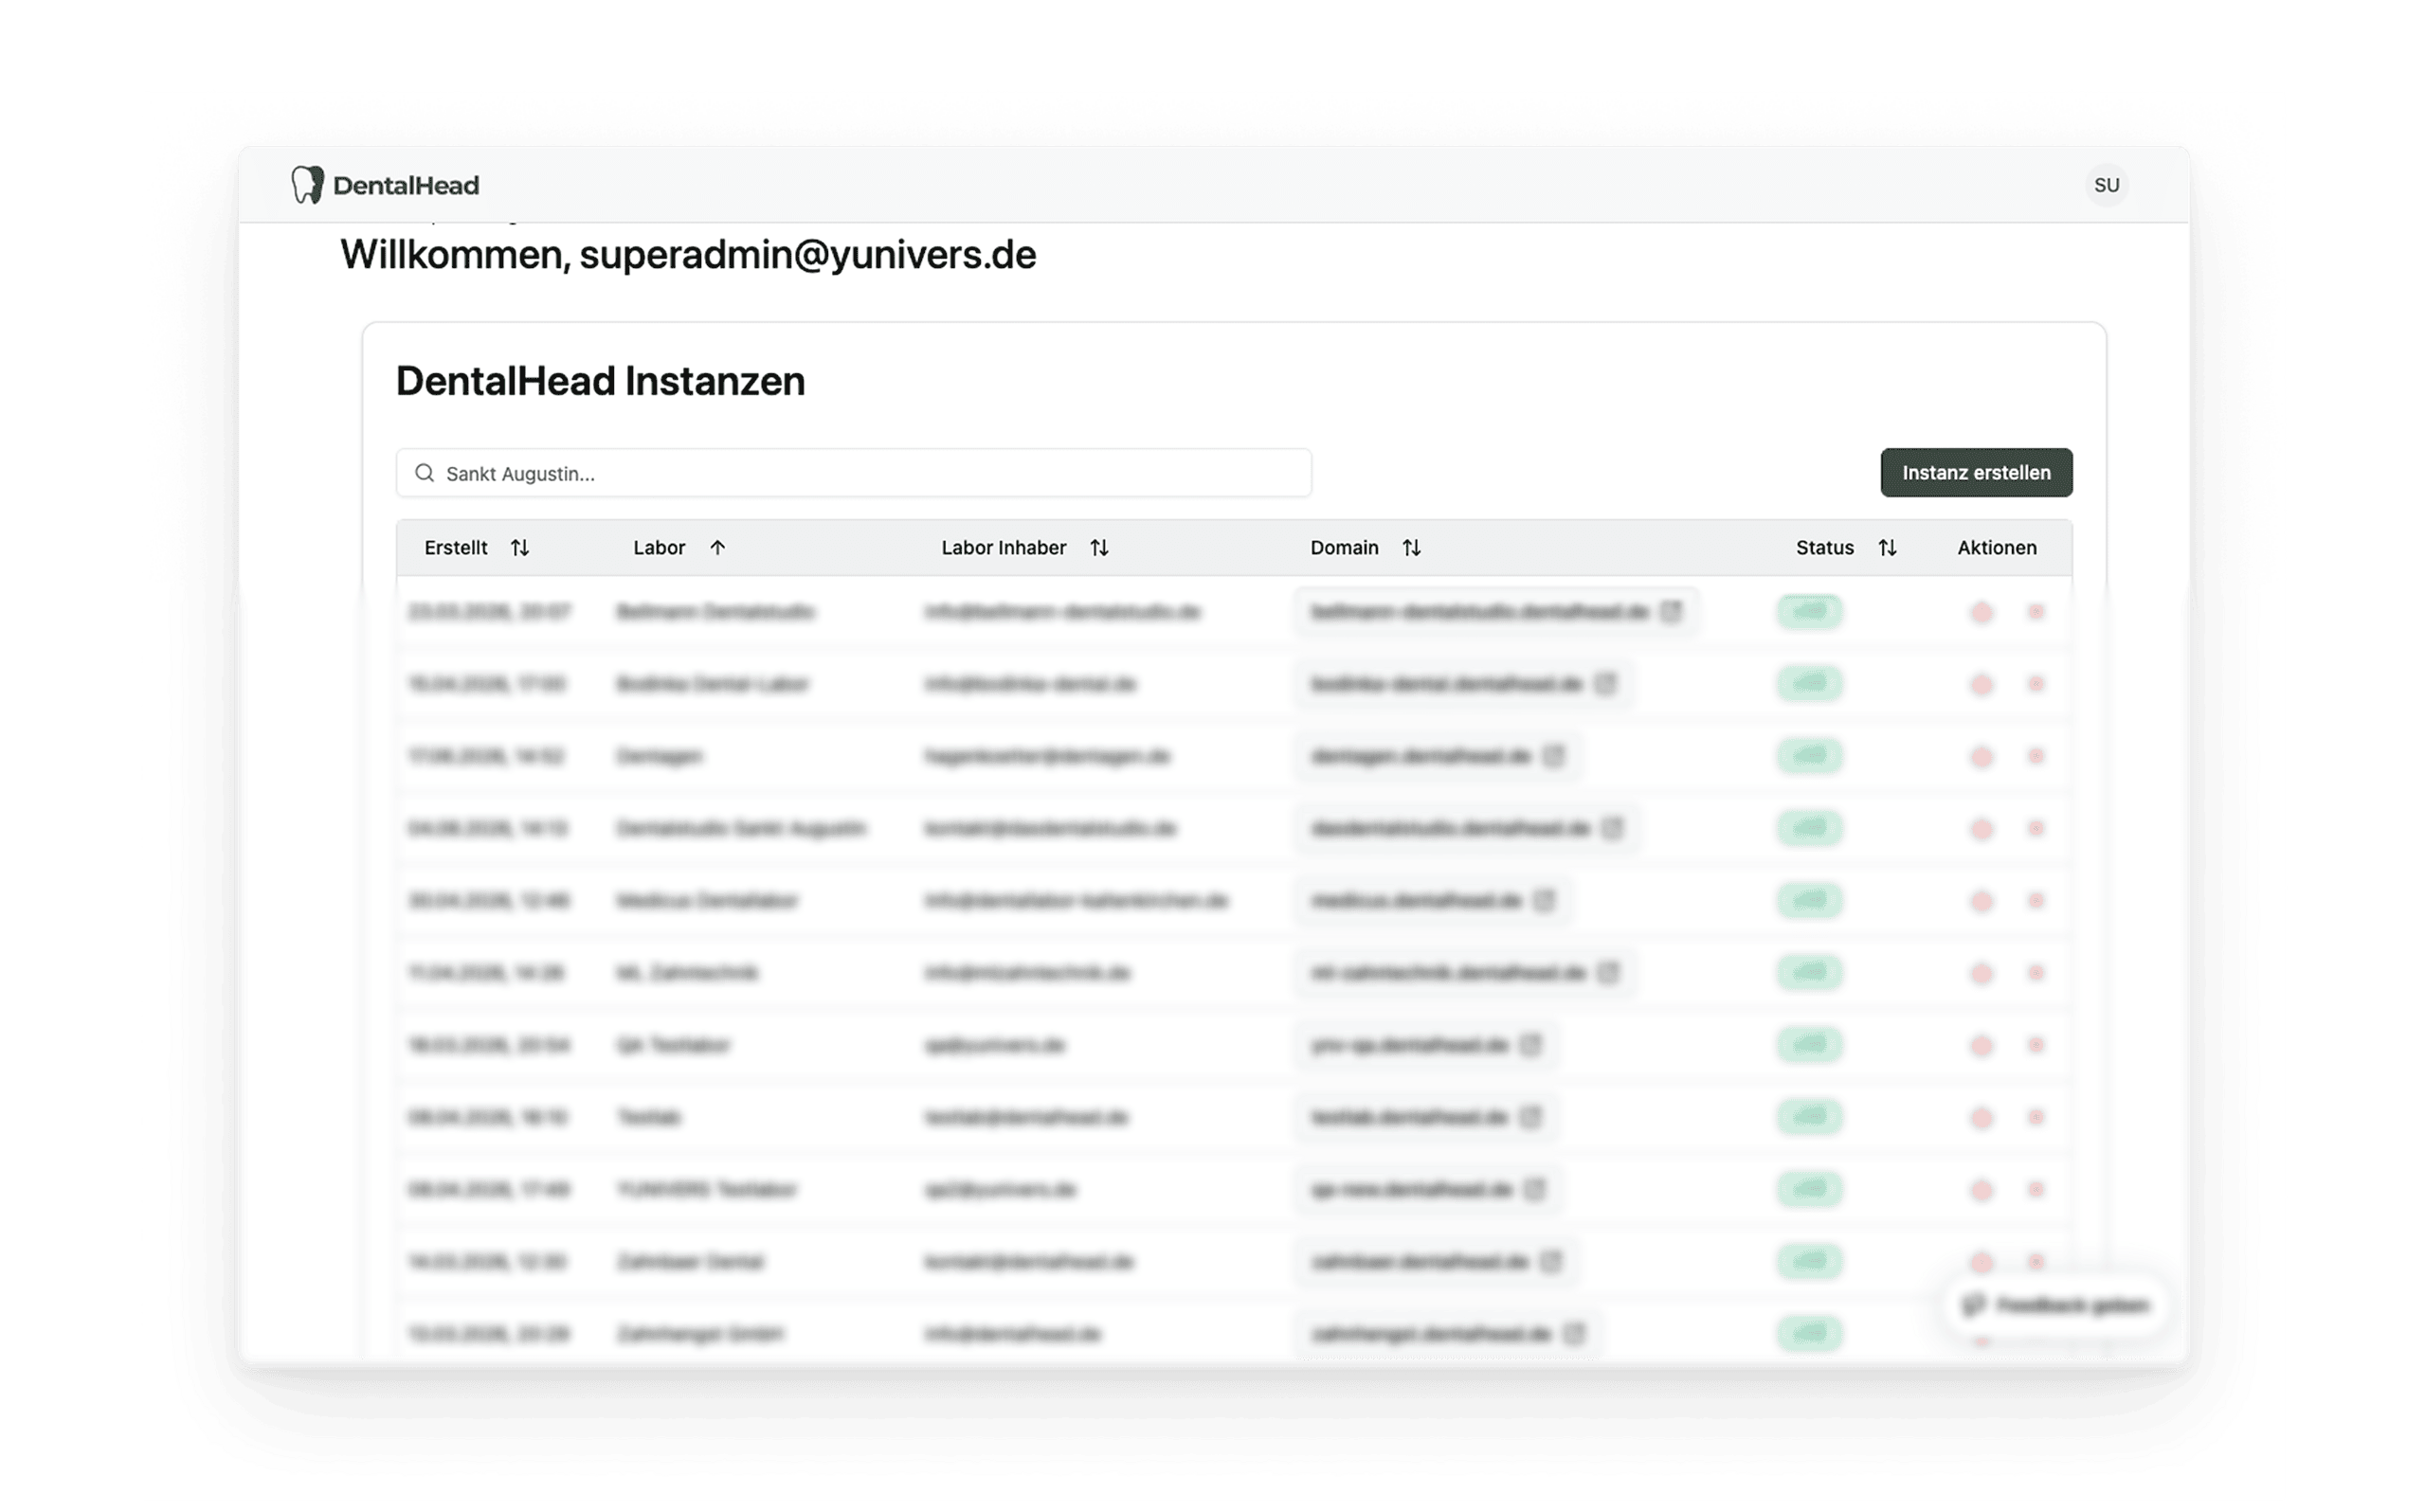The image size is (2425, 1512).
Task: Click the Aktionen column header
Action: point(1996,548)
